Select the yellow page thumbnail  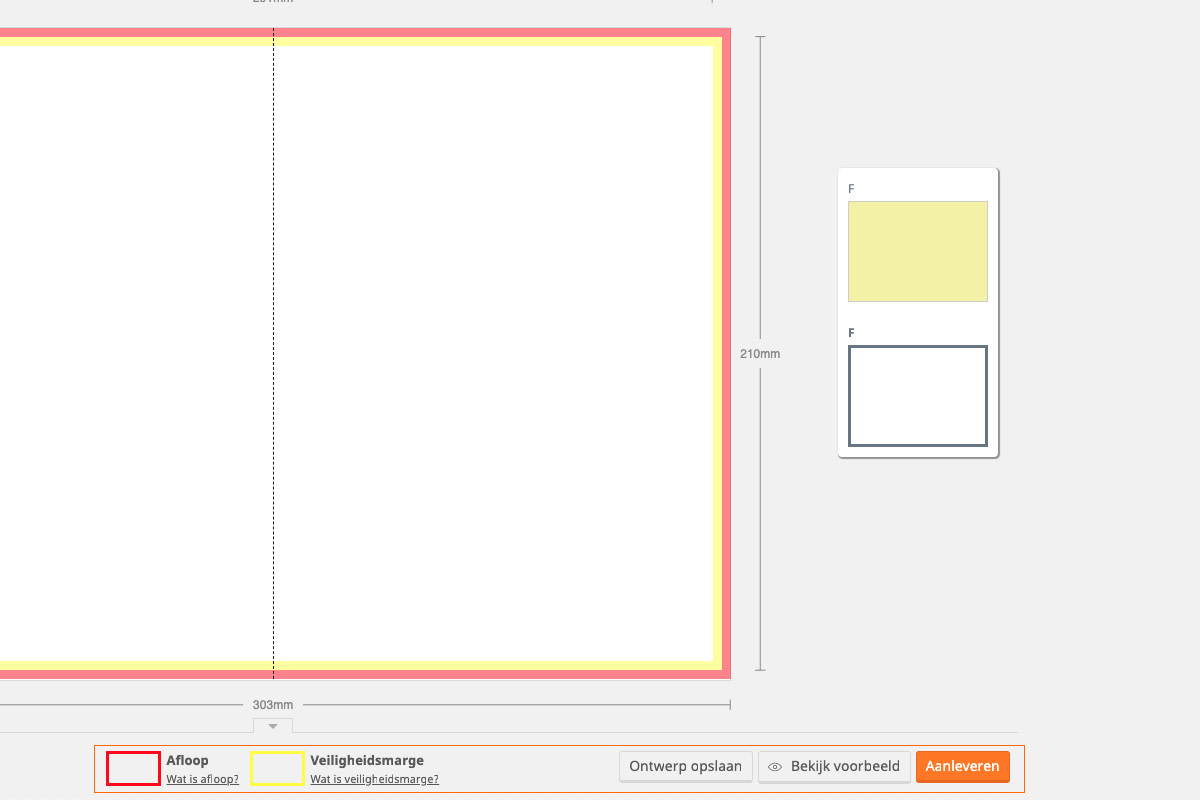[918, 251]
